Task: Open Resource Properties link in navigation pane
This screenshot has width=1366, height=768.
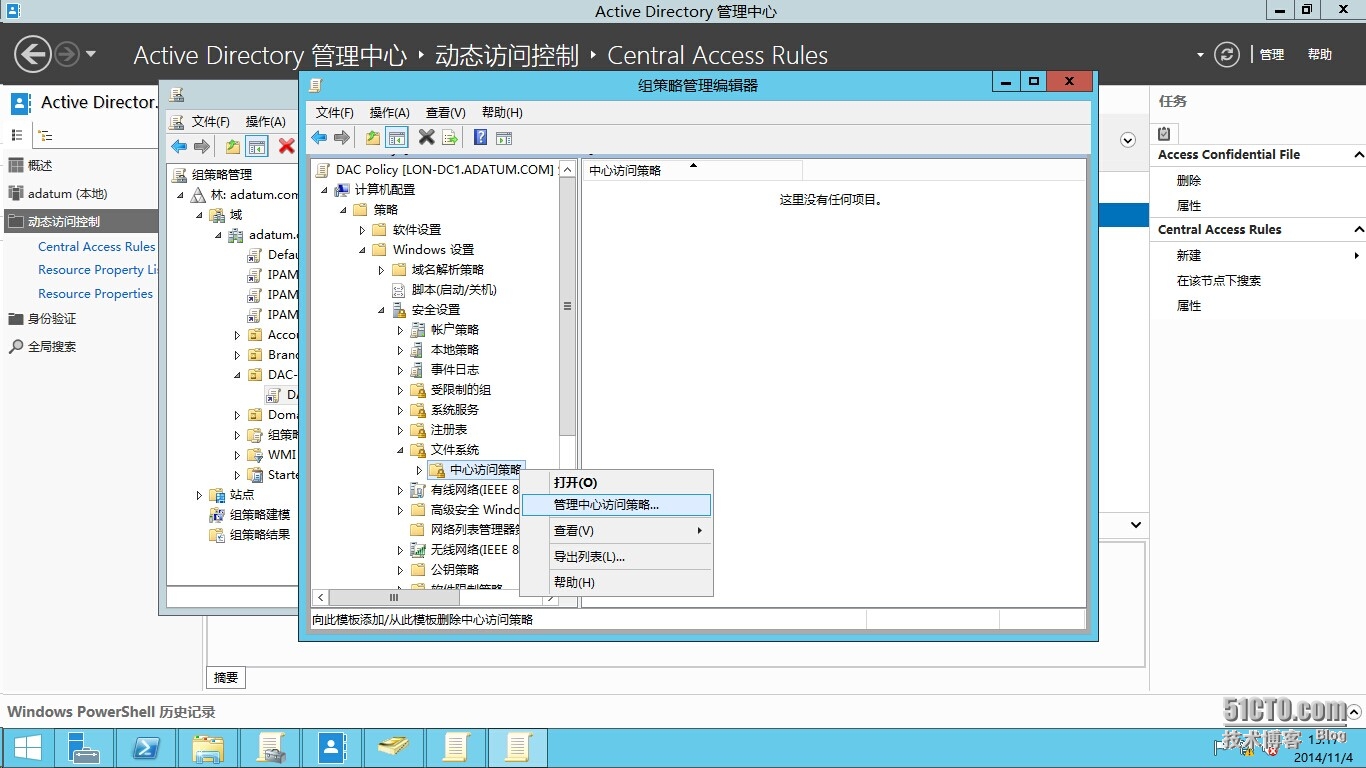Action: click(x=95, y=294)
